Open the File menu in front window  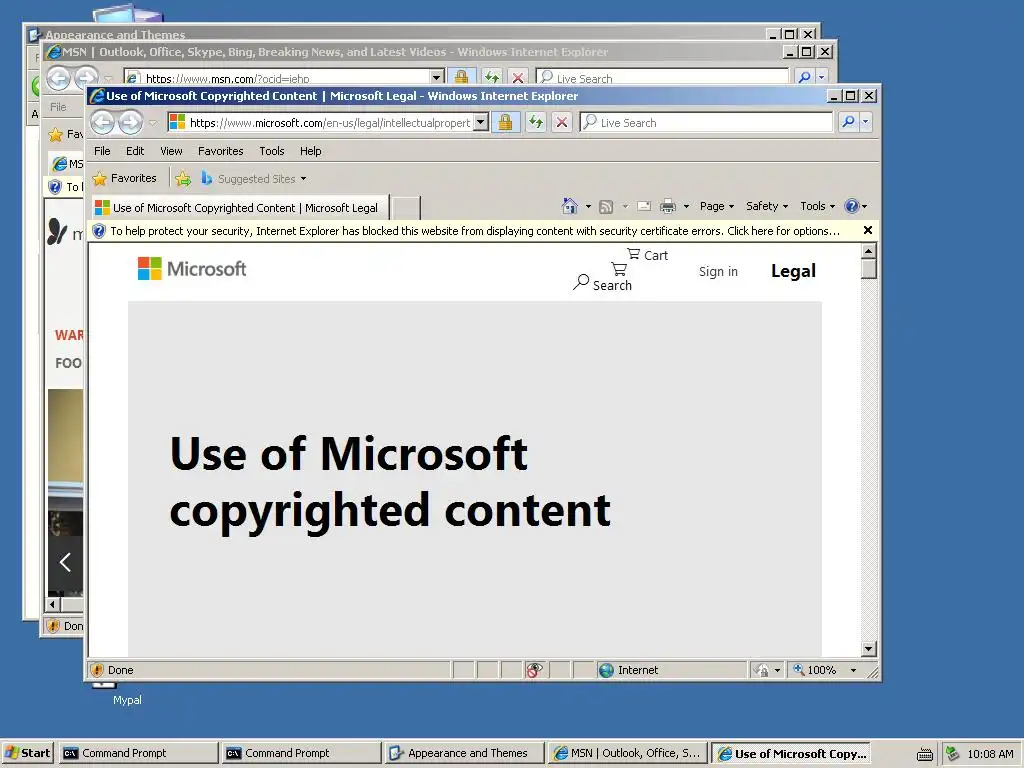pos(103,151)
